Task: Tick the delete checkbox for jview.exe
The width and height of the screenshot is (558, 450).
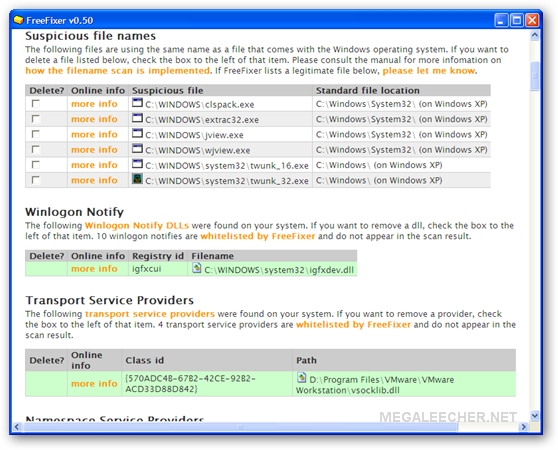Action: pos(36,134)
